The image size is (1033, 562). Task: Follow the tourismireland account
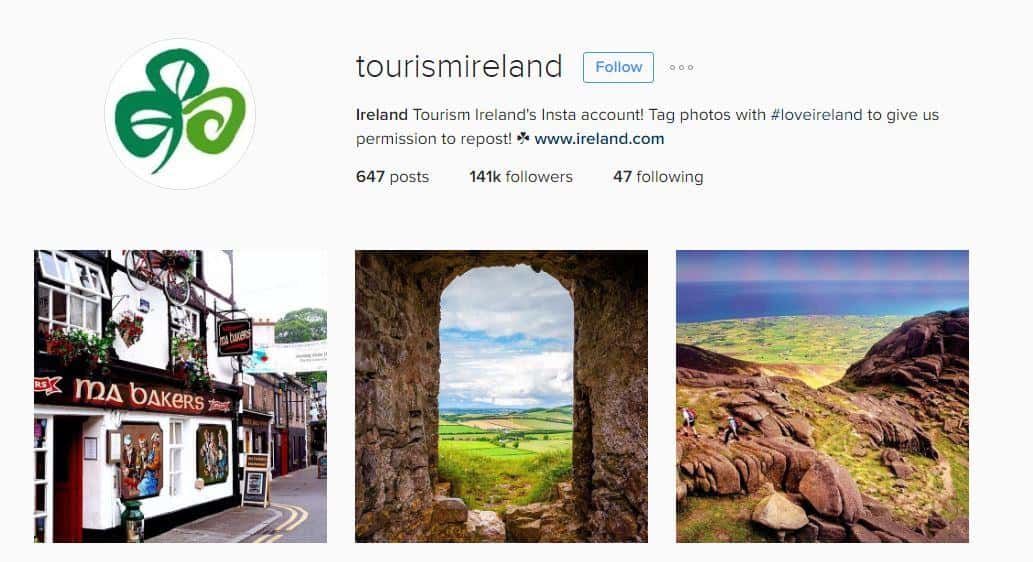pos(618,67)
